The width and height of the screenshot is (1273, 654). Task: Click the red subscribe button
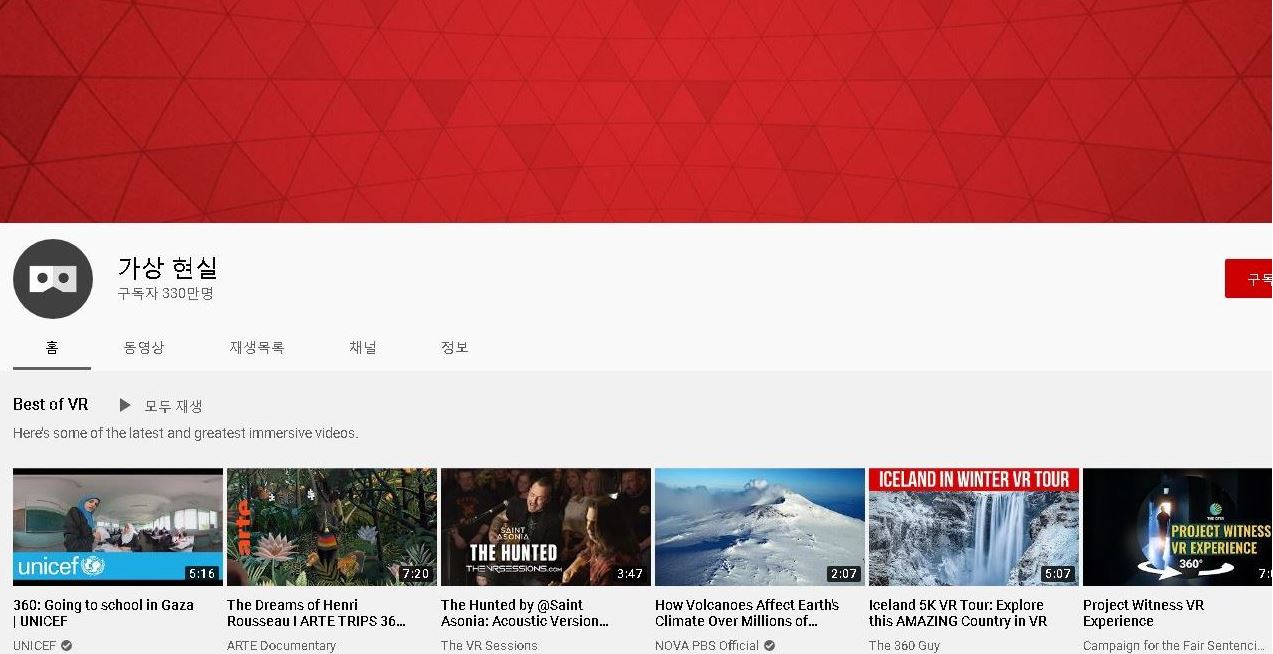[1249, 278]
